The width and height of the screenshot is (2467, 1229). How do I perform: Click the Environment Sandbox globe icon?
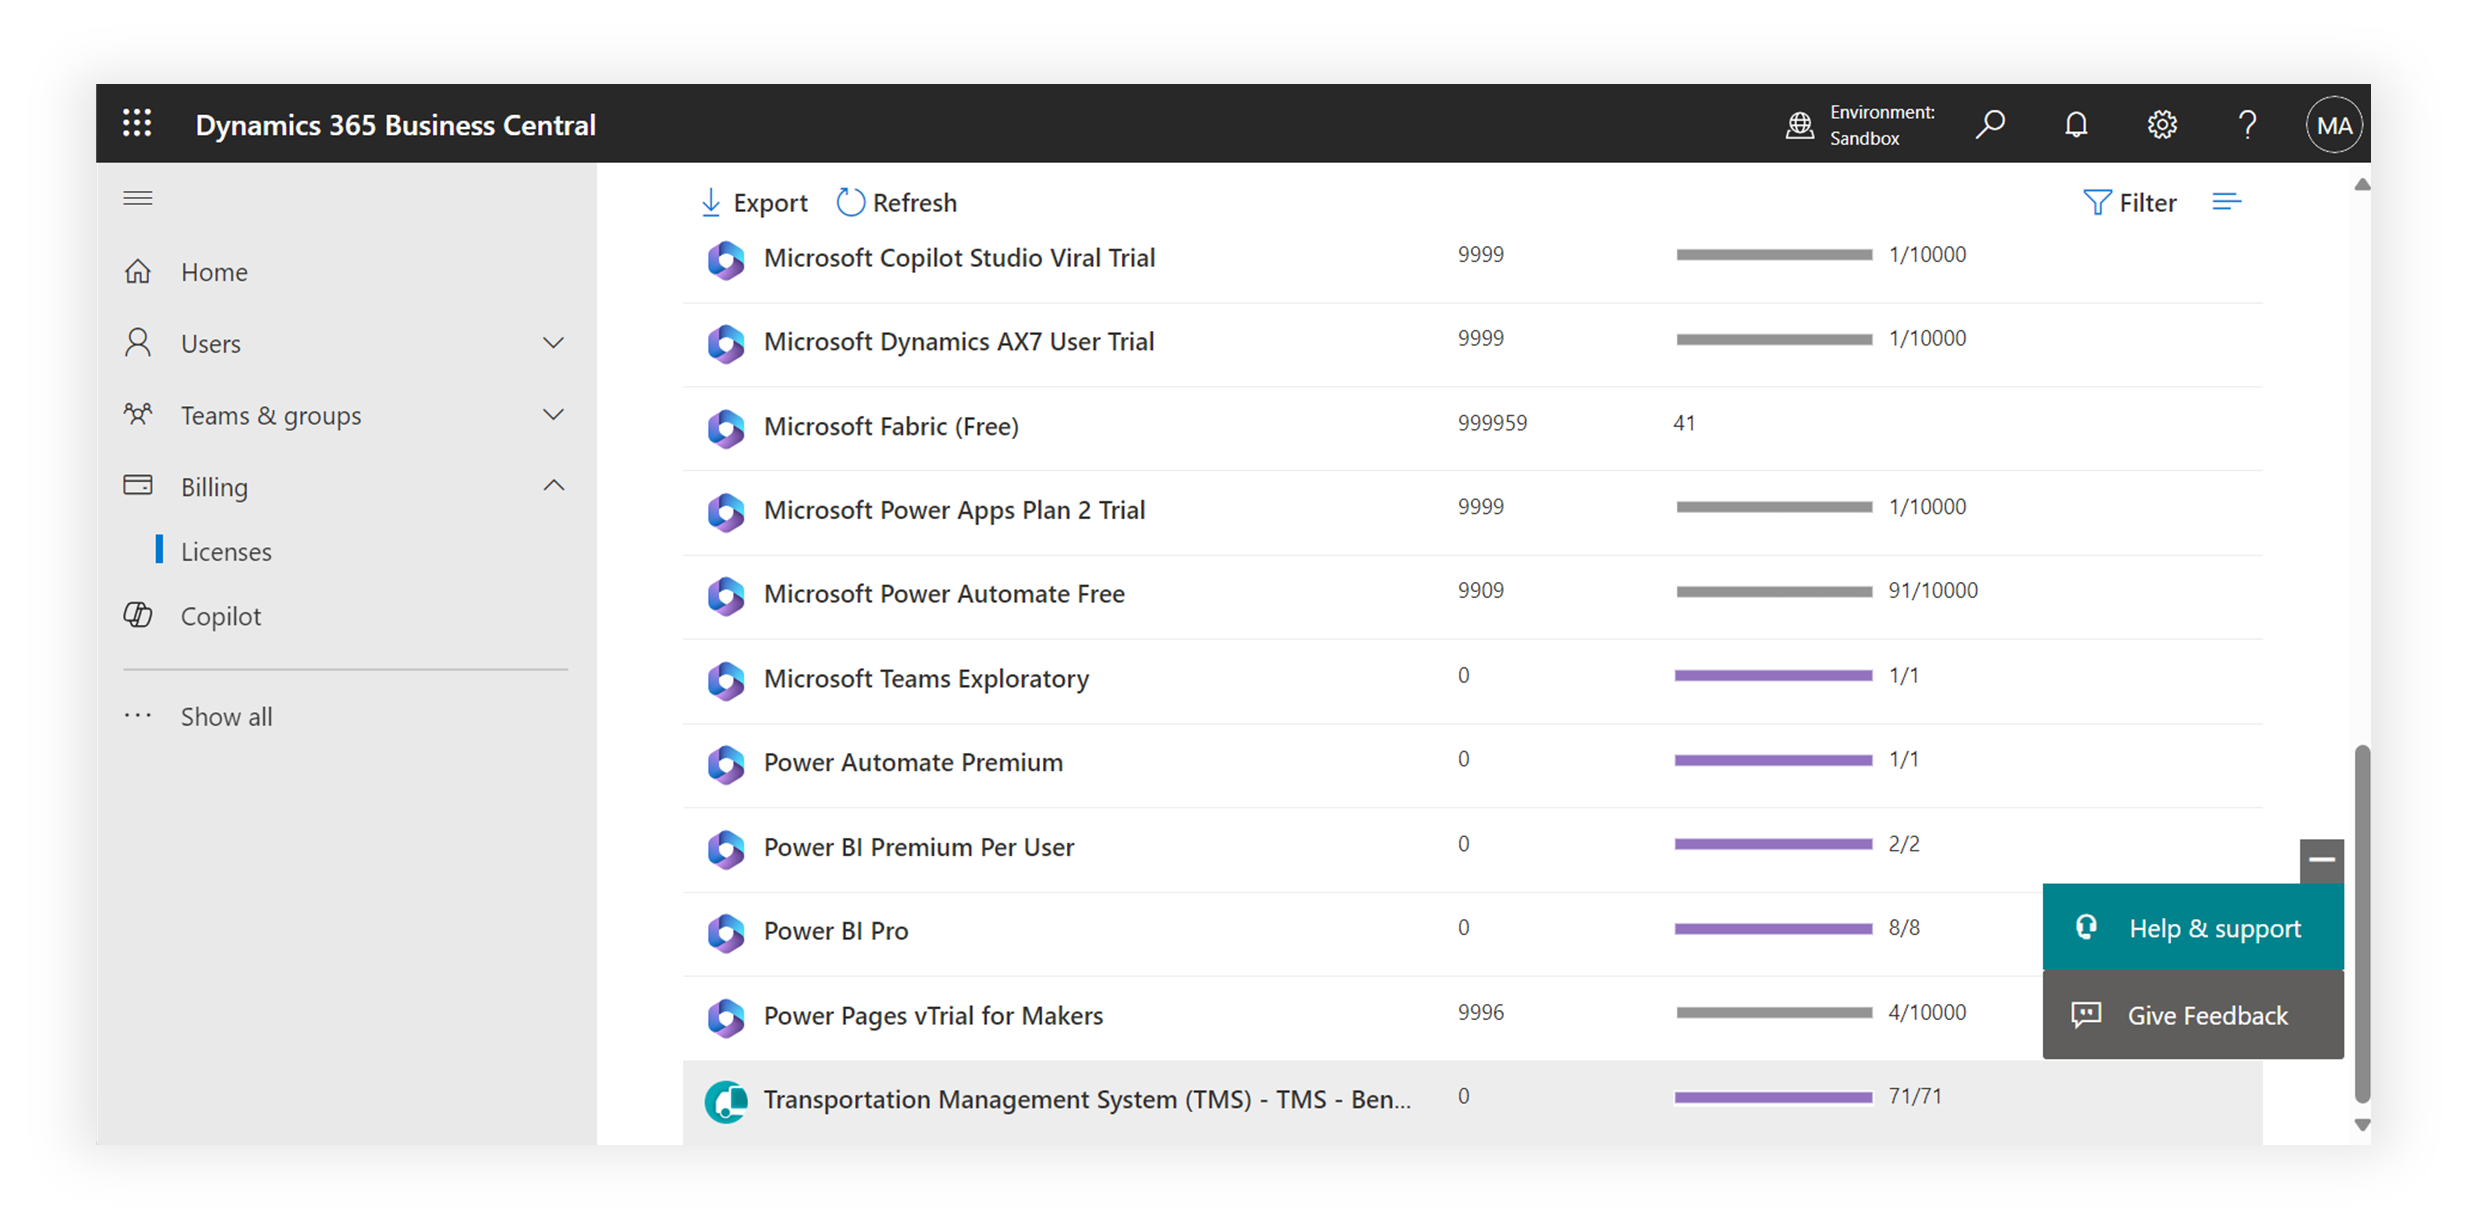point(1799,125)
